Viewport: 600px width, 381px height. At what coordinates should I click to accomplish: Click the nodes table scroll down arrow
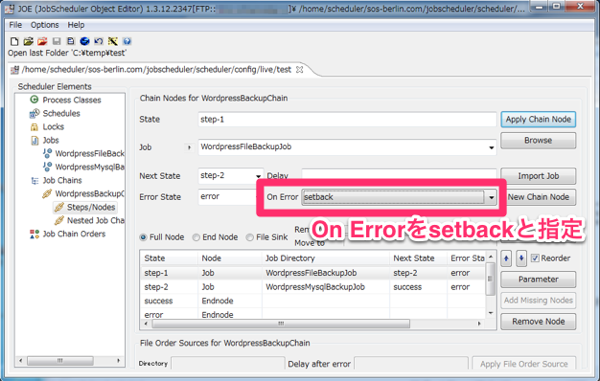(x=491, y=313)
